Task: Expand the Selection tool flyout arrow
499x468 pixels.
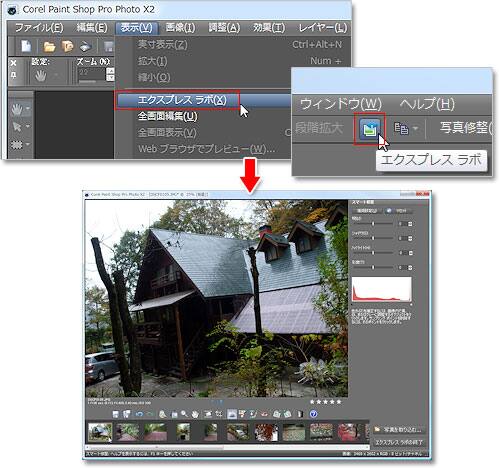Action: (28, 144)
